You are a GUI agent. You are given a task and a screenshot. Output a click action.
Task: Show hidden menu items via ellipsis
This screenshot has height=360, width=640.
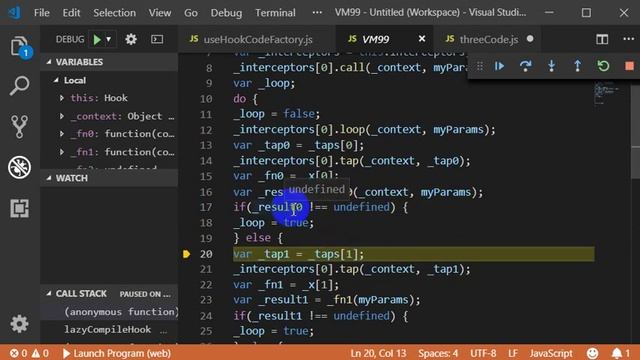317,13
